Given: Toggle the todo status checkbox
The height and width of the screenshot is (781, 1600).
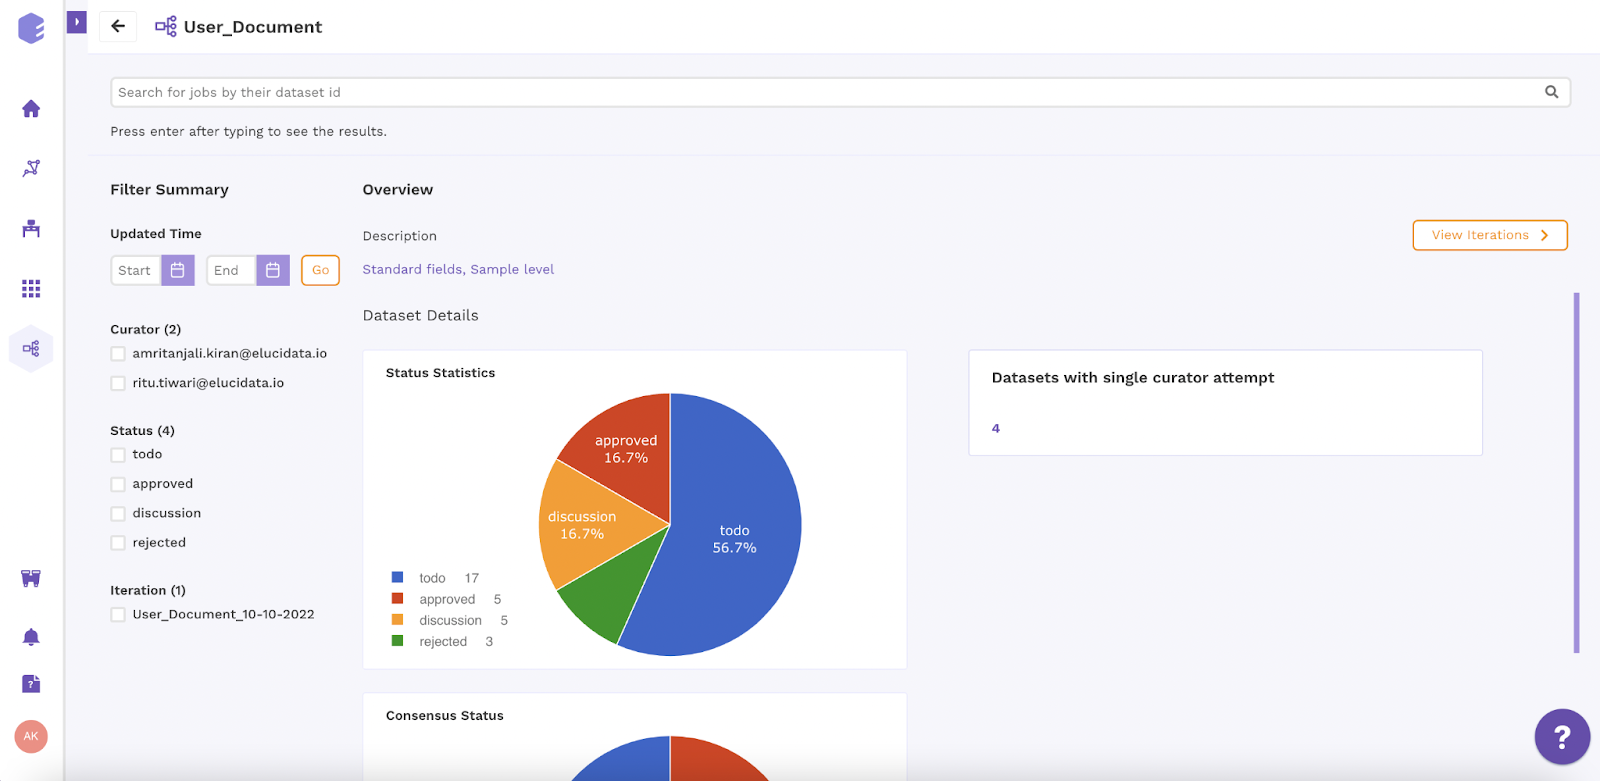Looking at the screenshot, I should click(118, 455).
